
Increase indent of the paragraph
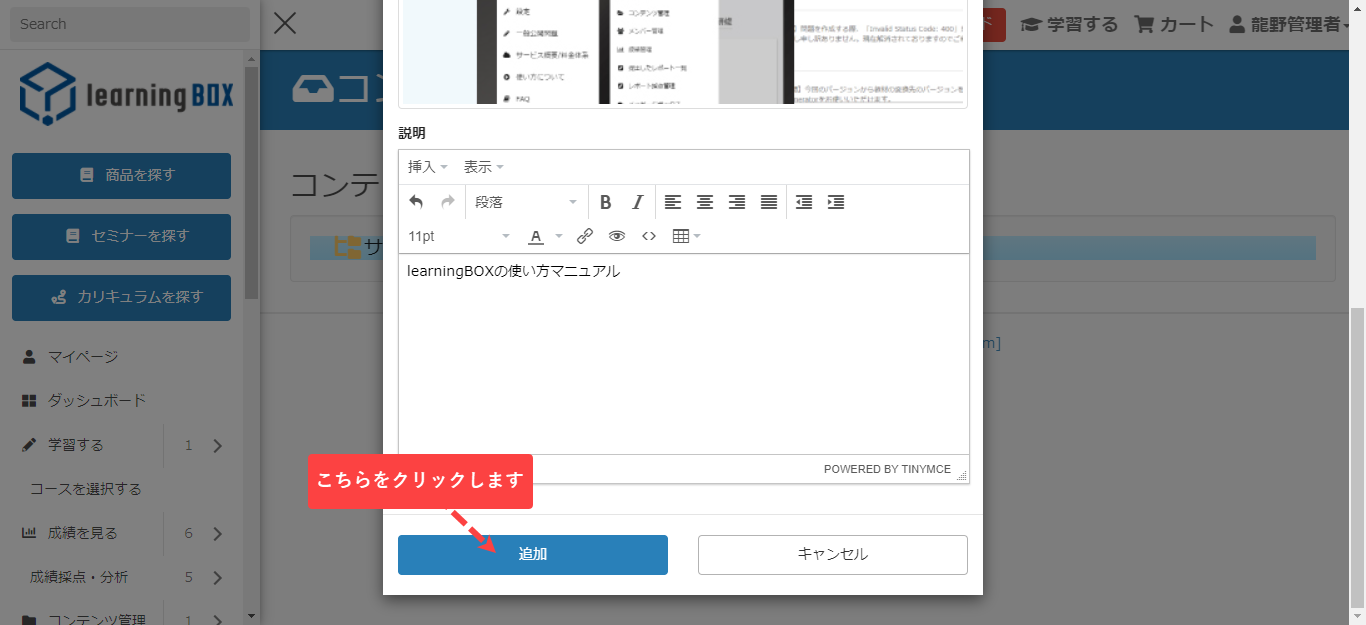pos(836,202)
